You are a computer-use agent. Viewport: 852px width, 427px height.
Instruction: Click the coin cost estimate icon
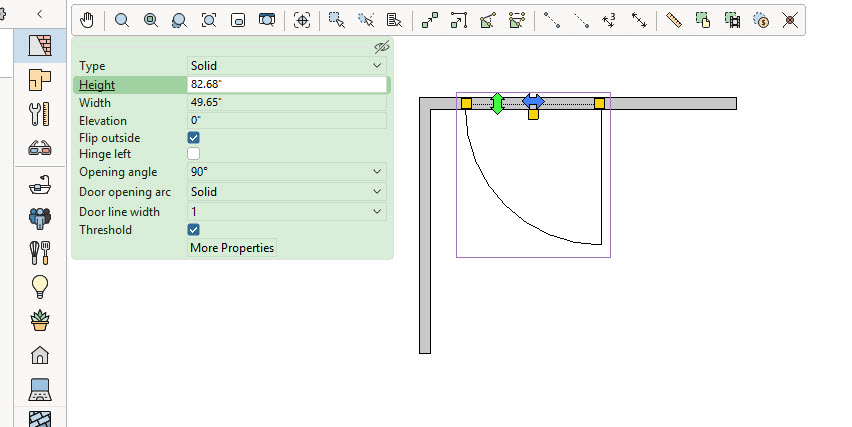[x=761, y=20]
